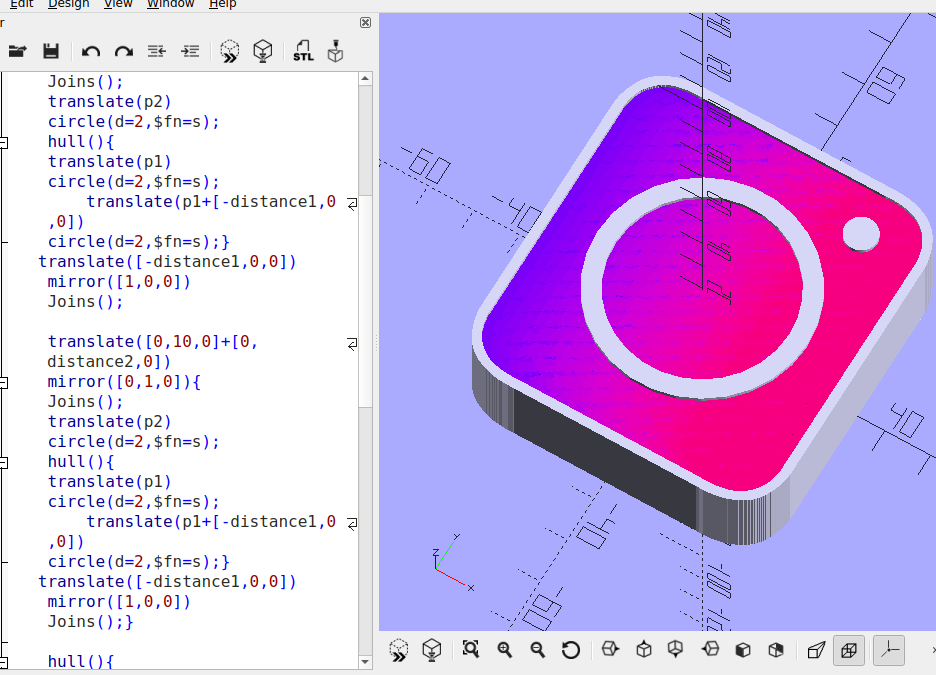Open a file with the editor toolbar

[18, 51]
